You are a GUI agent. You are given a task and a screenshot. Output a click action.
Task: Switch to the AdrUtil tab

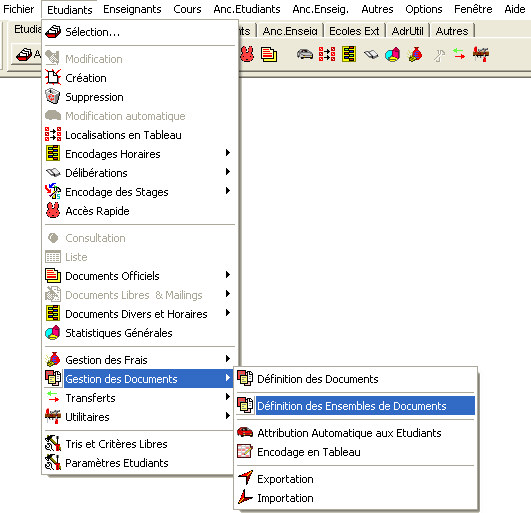407,31
